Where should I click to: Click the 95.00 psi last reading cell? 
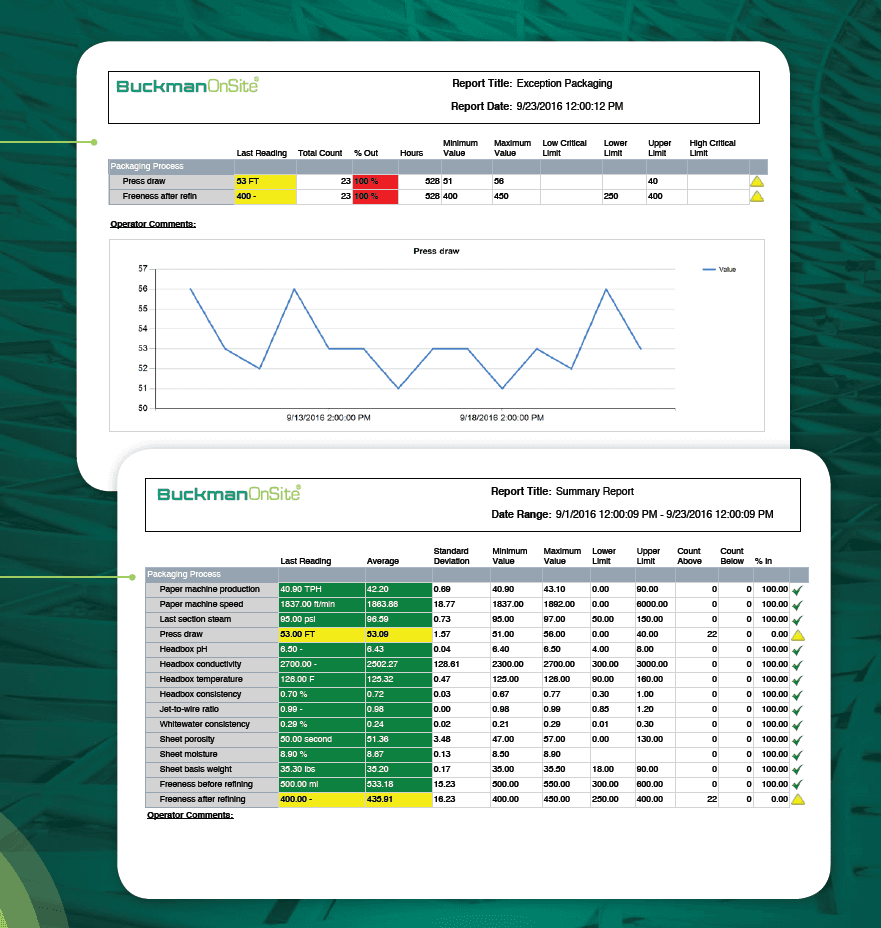(322, 619)
